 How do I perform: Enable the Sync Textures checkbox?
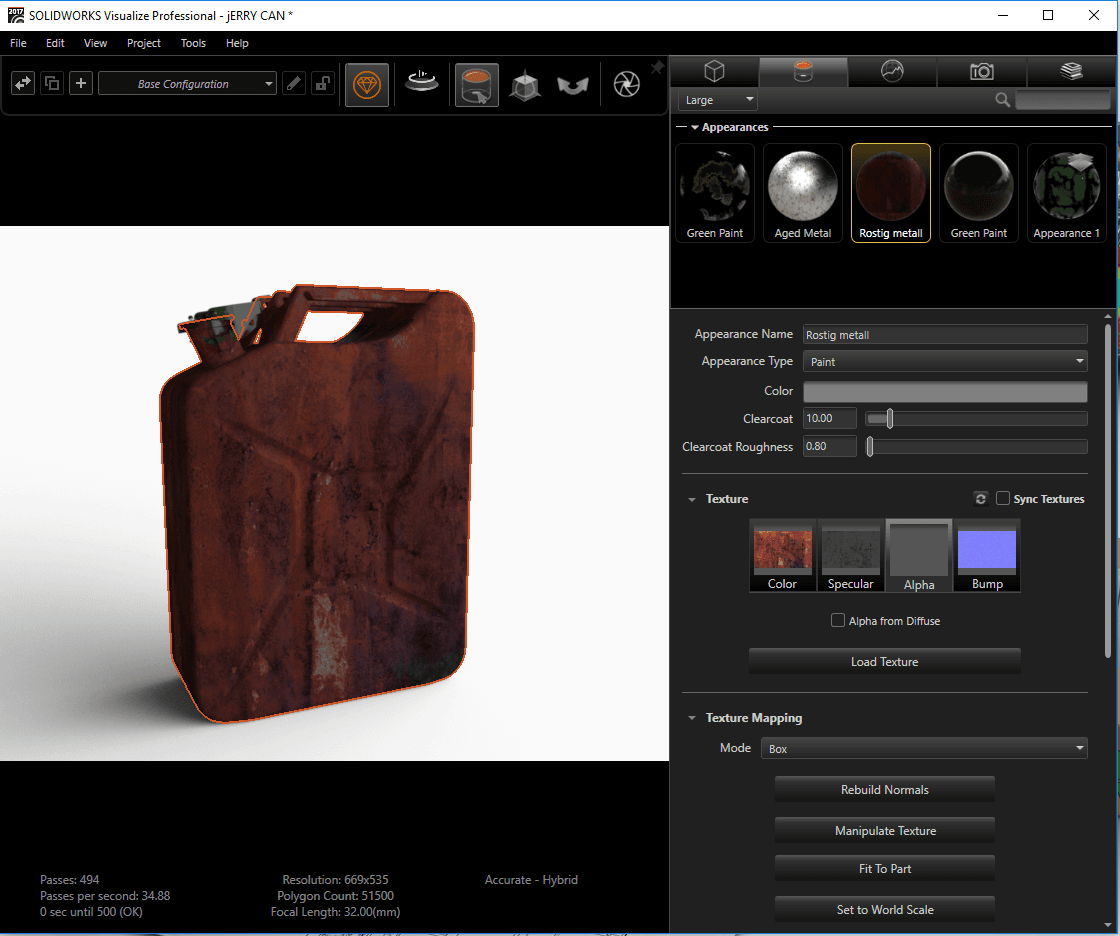coord(1003,499)
